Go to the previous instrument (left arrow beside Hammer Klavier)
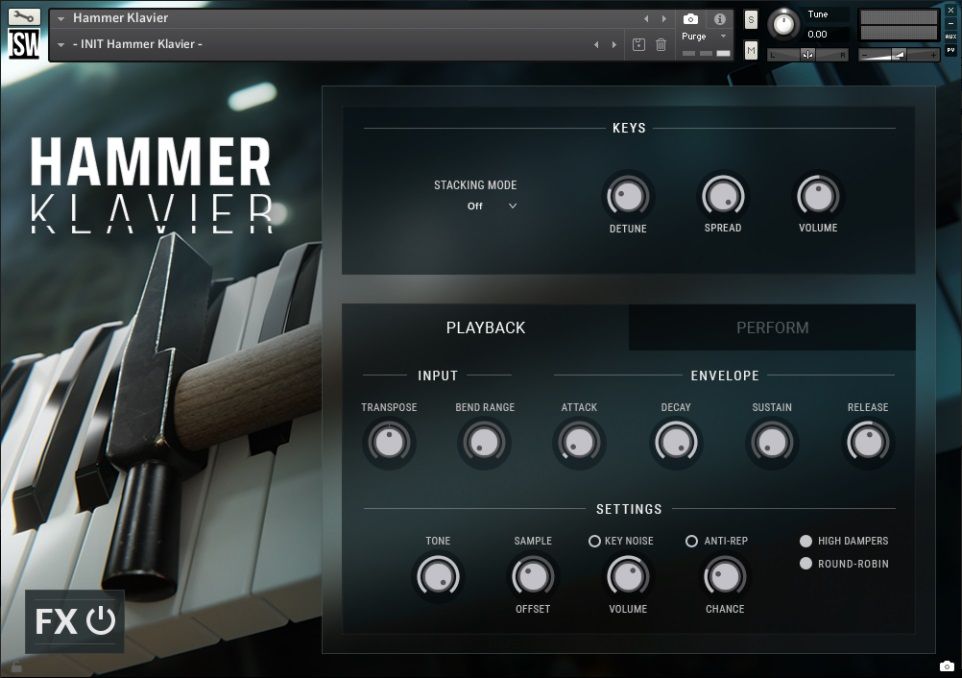 coord(646,19)
